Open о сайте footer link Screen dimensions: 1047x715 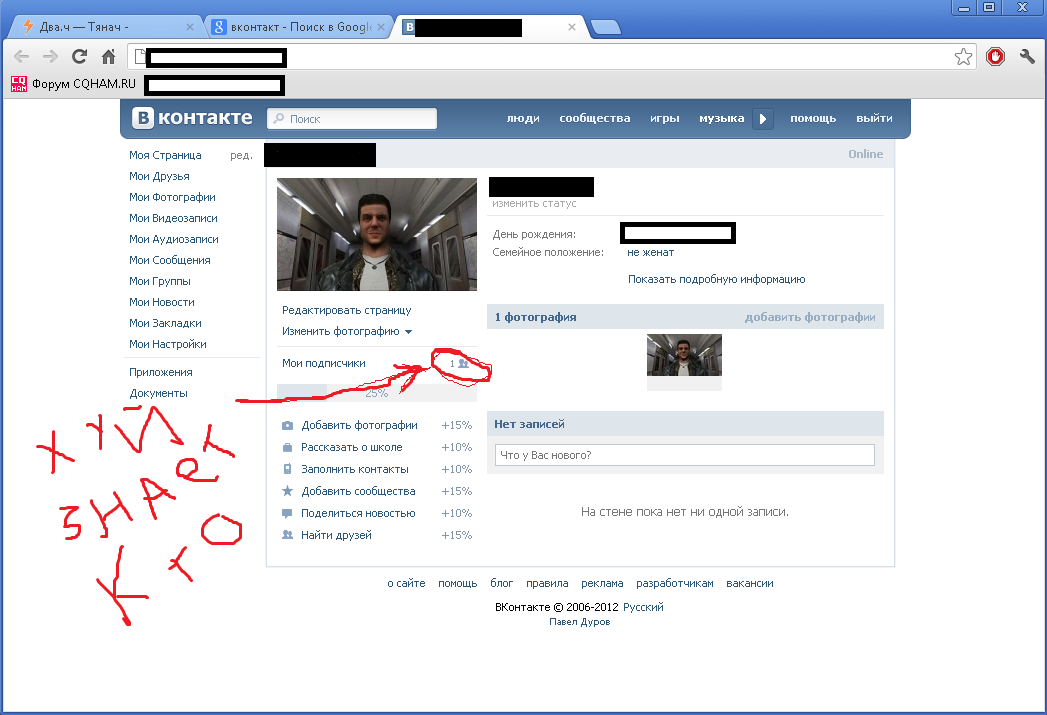[x=406, y=583]
